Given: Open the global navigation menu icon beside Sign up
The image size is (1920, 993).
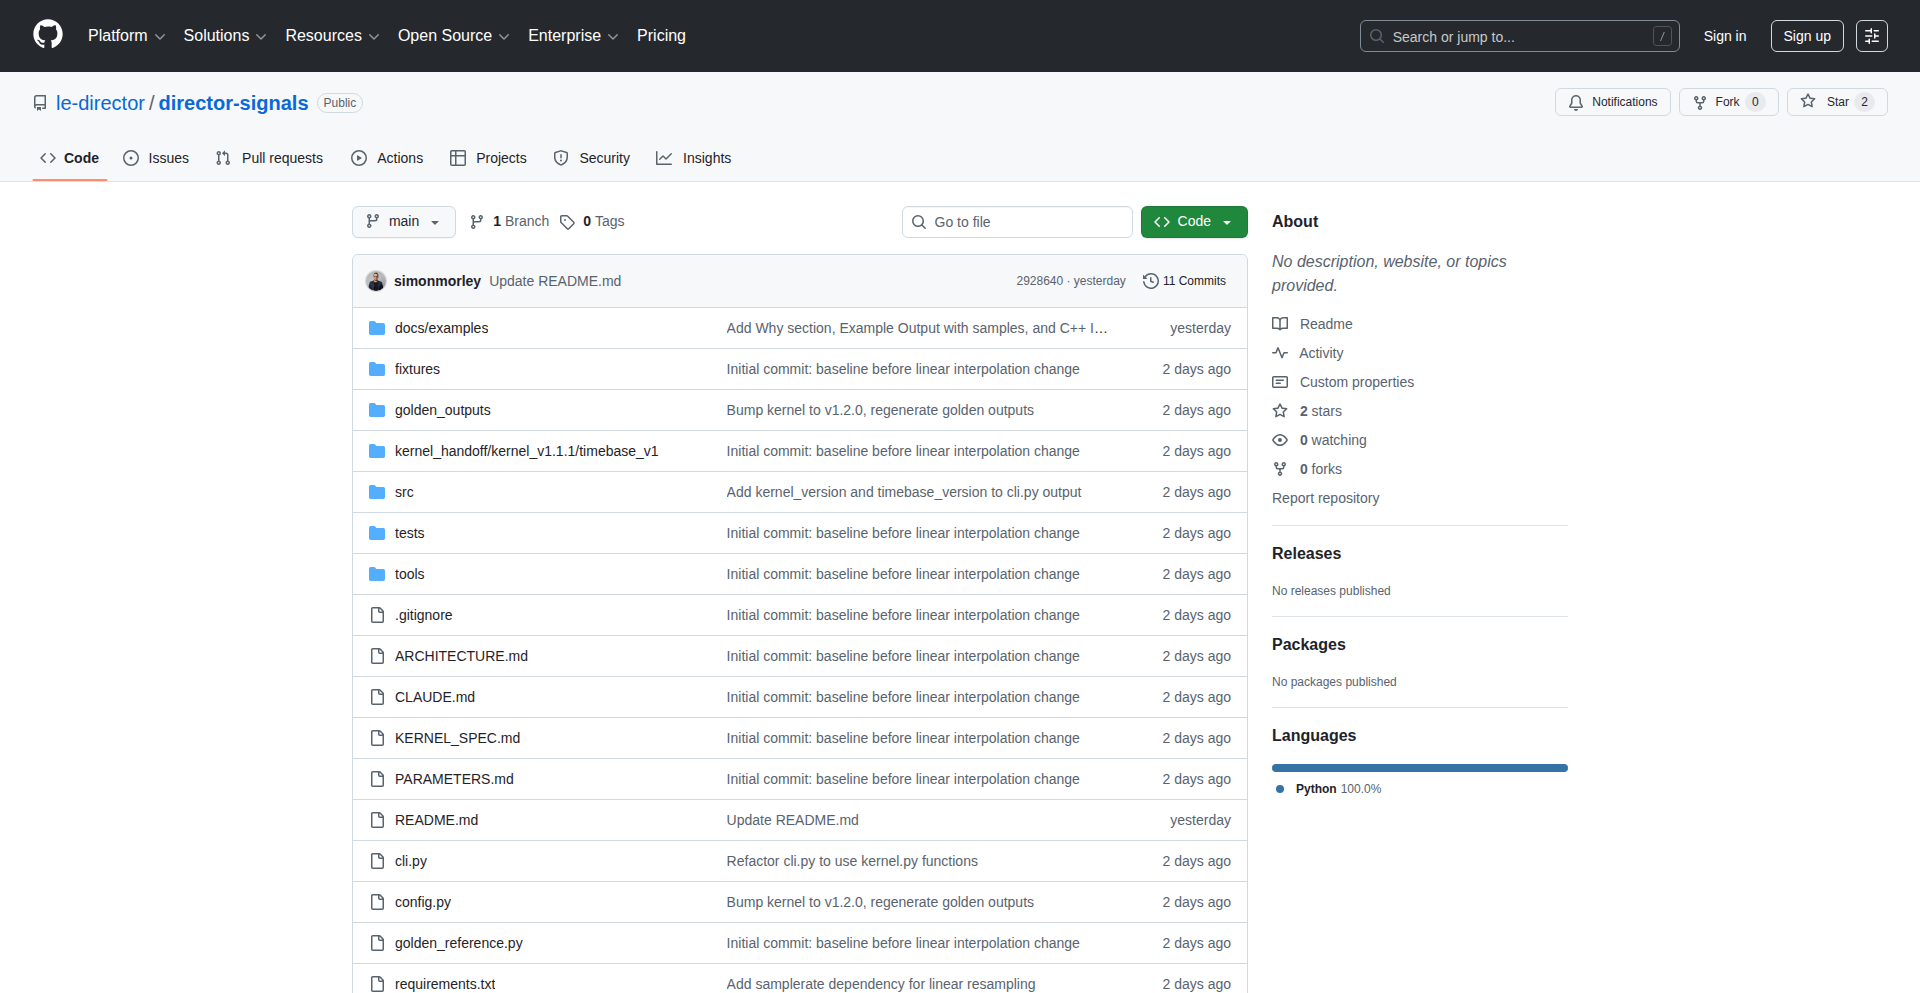Looking at the screenshot, I should tap(1871, 36).
